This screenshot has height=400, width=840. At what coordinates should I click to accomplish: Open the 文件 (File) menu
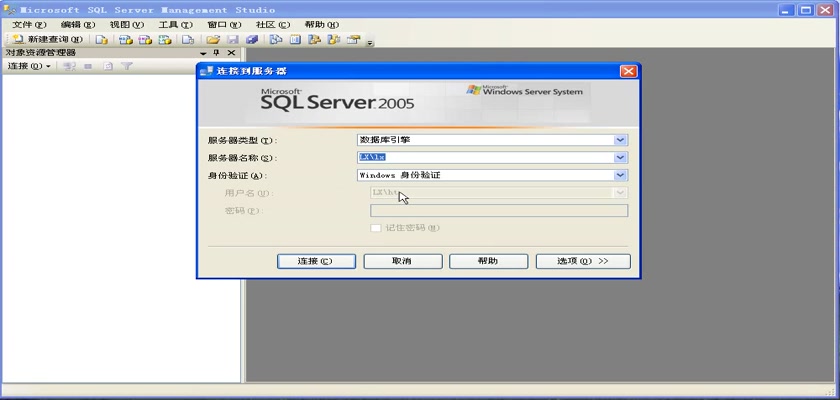point(29,25)
